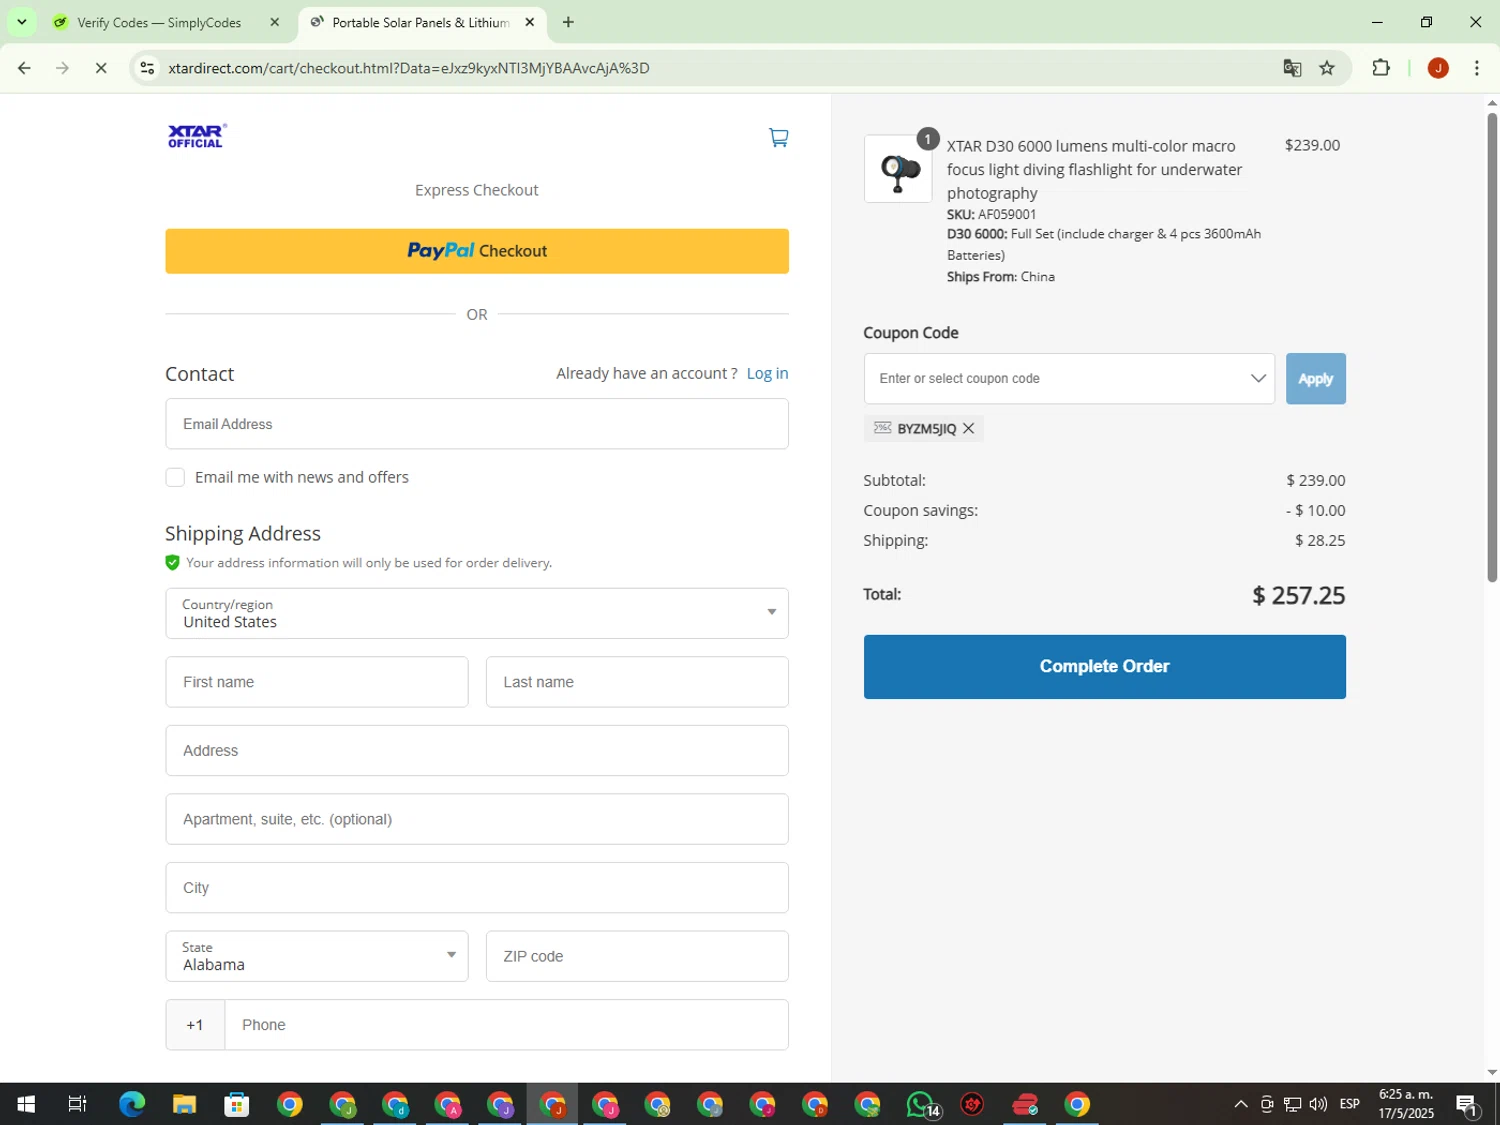View site information icon in address bar
1500x1125 pixels.
point(147,68)
